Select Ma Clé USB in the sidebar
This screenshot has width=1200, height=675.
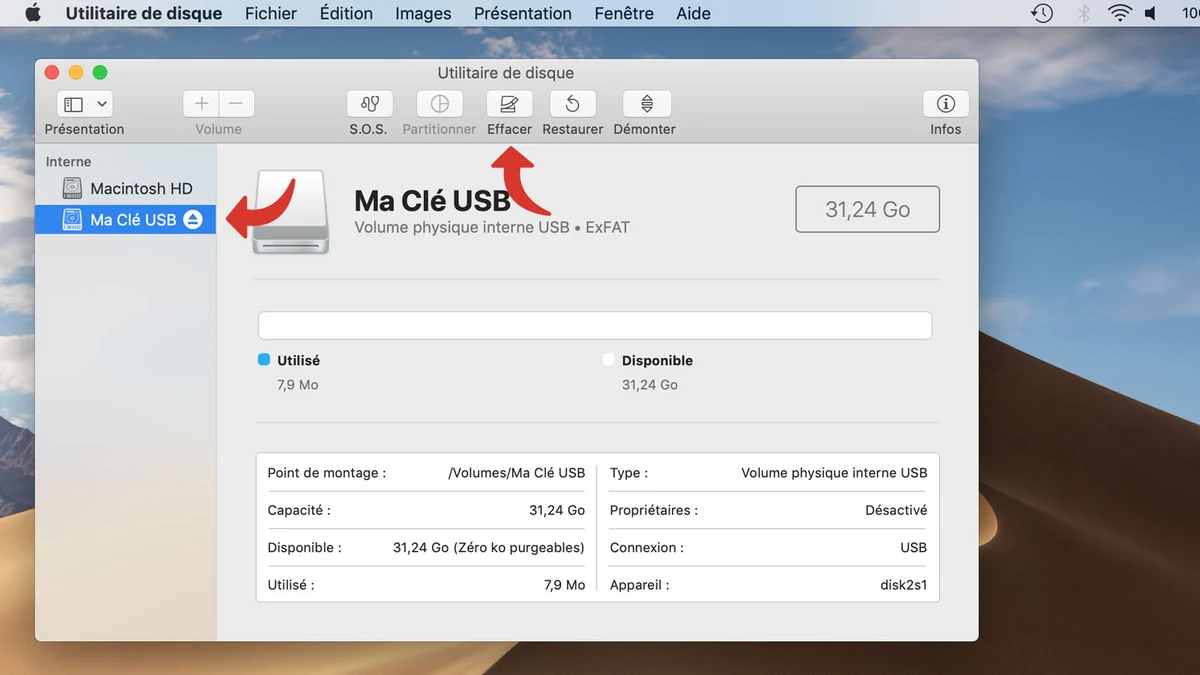point(125,219)
